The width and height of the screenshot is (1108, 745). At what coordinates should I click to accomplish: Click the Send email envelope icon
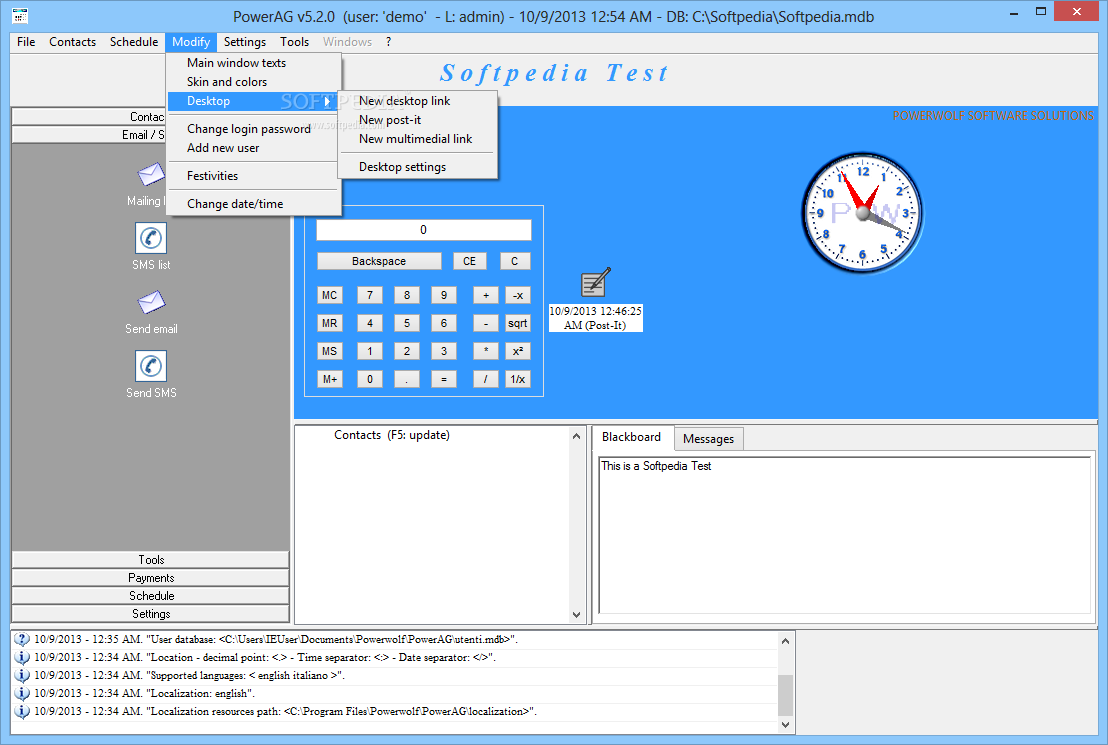pyautogui.click(x=151, y=303)
